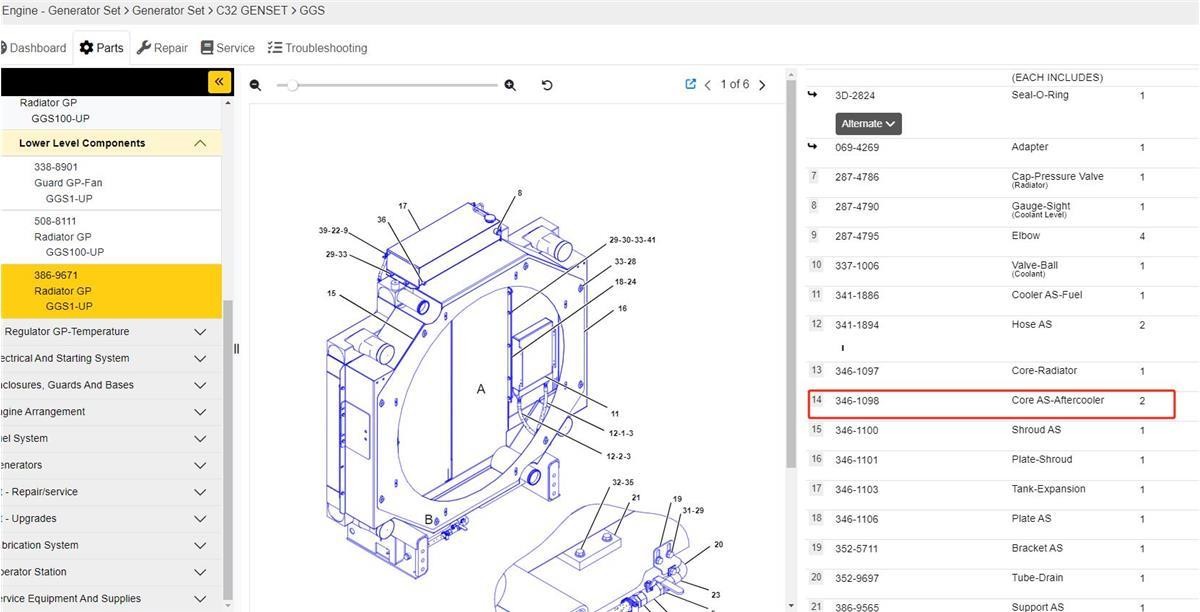Viewport: 1200px width, 612px height.
Task: Select 338-8901 Guard GP-Fan item
Action: click(110, 183)
